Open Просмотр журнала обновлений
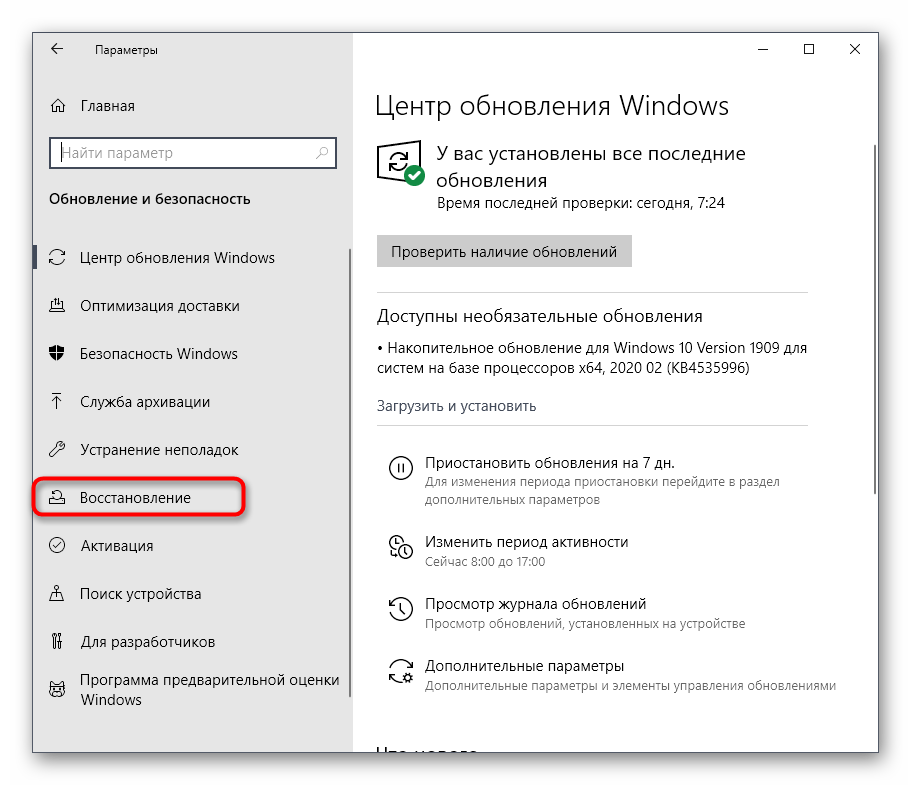The width and height of the screenshot is (911, 785). (535, 604)
